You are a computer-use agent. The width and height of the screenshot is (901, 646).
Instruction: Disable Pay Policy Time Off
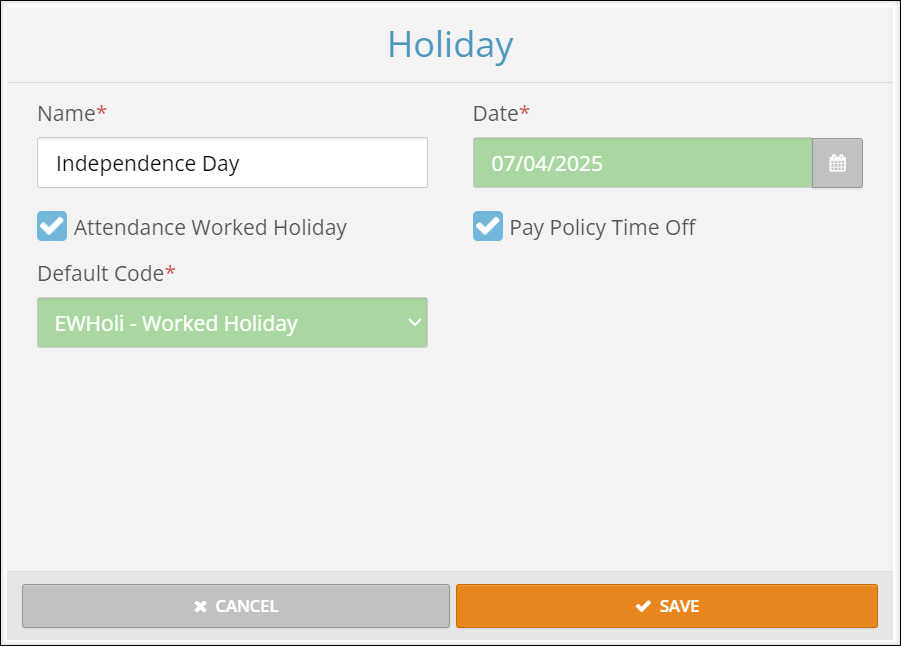[x=488, y=227]
